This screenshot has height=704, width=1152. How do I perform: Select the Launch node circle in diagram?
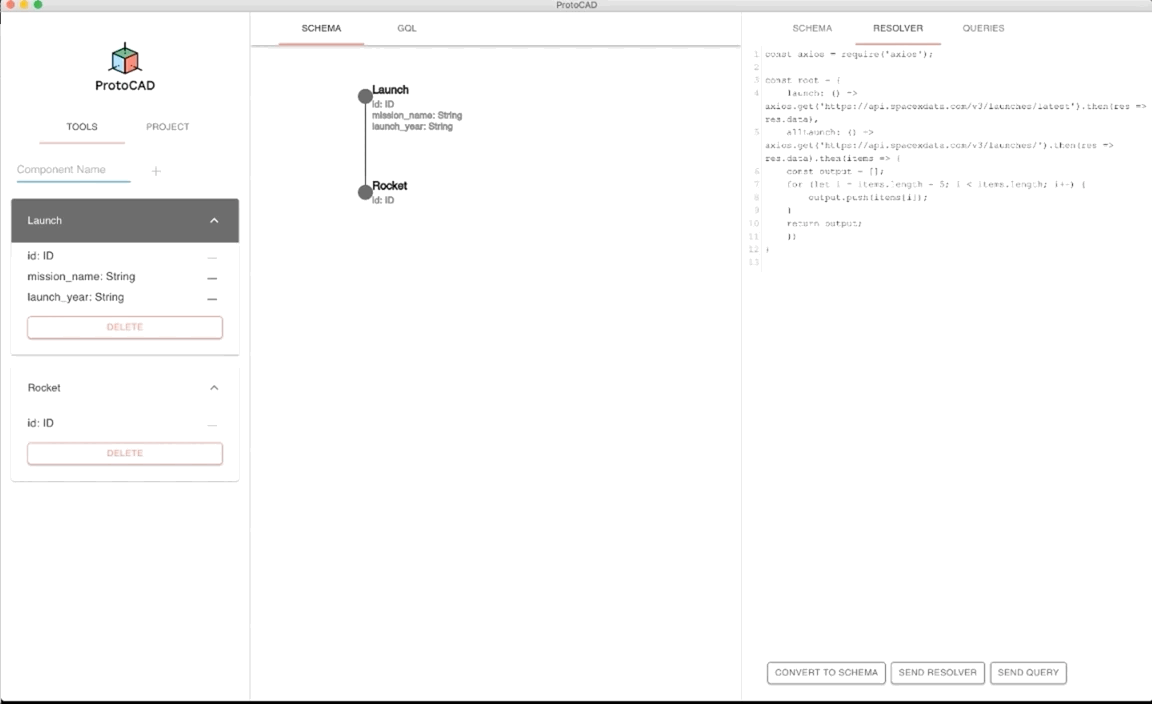click(x=365, y=96)
